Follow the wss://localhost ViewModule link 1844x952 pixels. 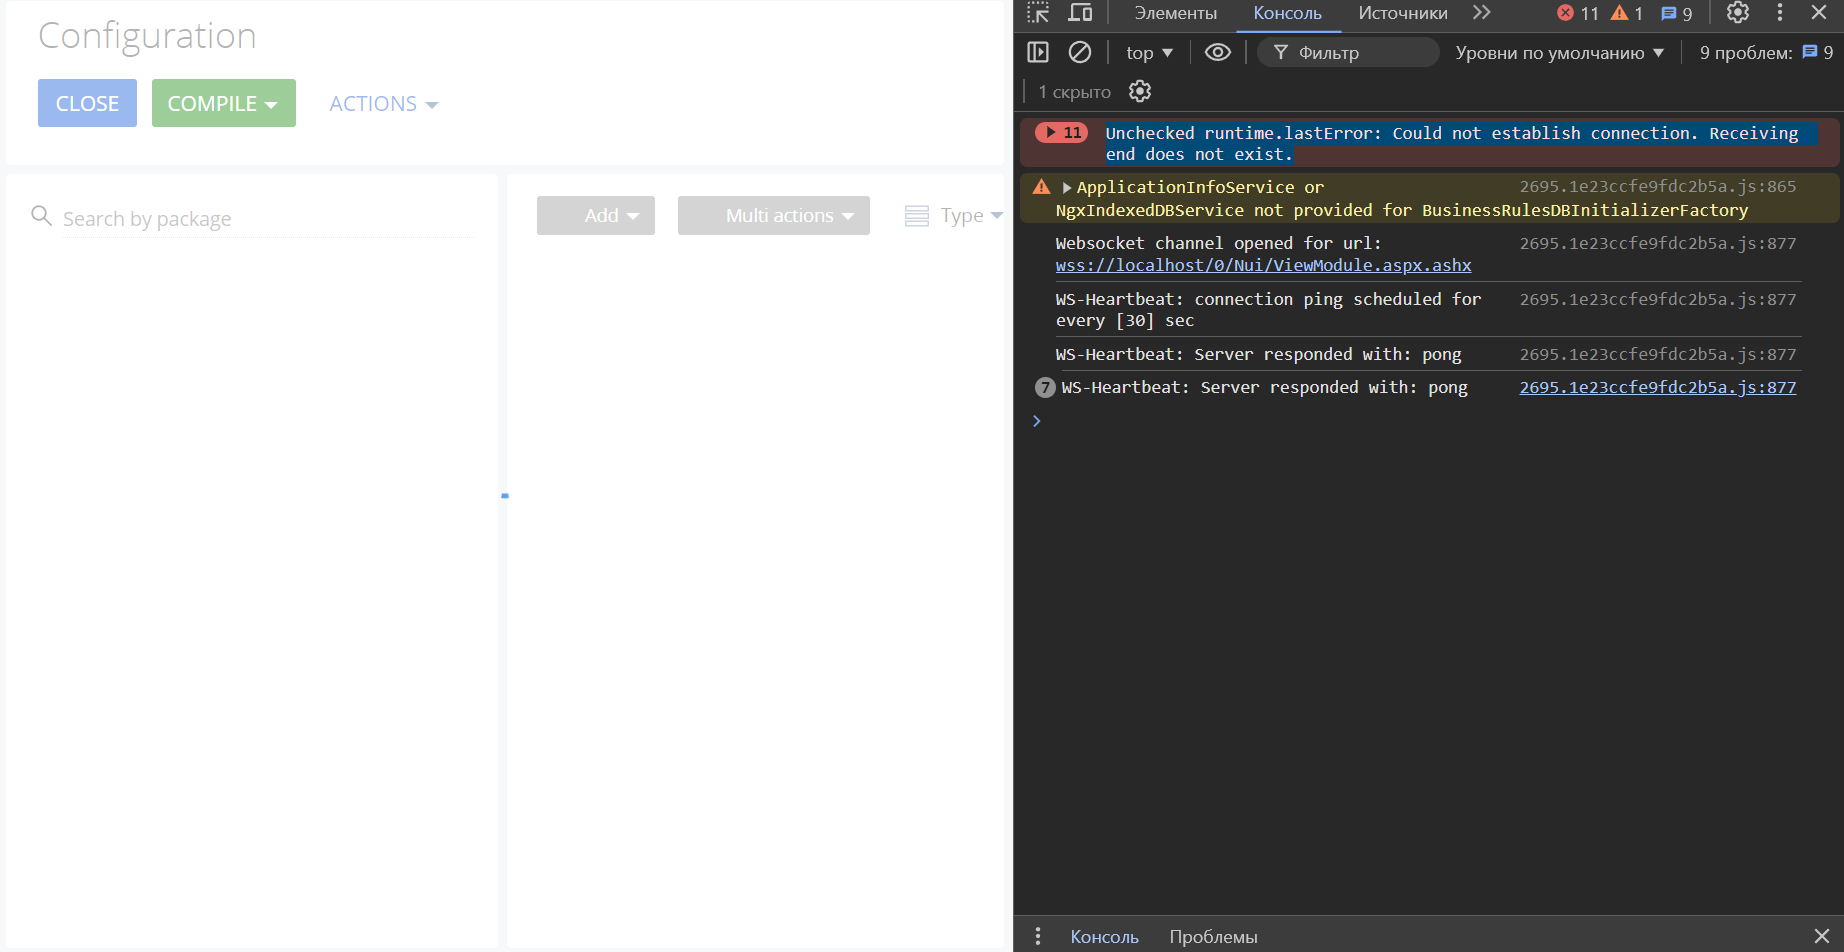coord(1263,265)
